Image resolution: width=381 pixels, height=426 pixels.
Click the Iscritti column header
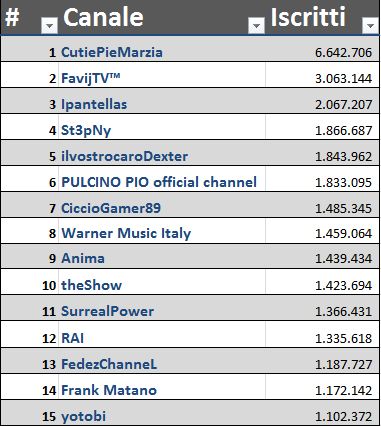308,17
